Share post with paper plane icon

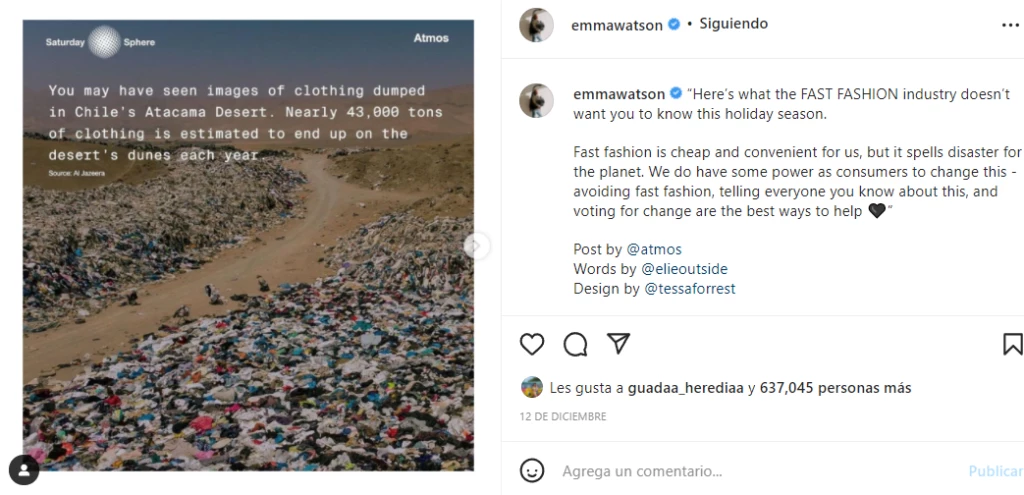click(x=619, y=344)
